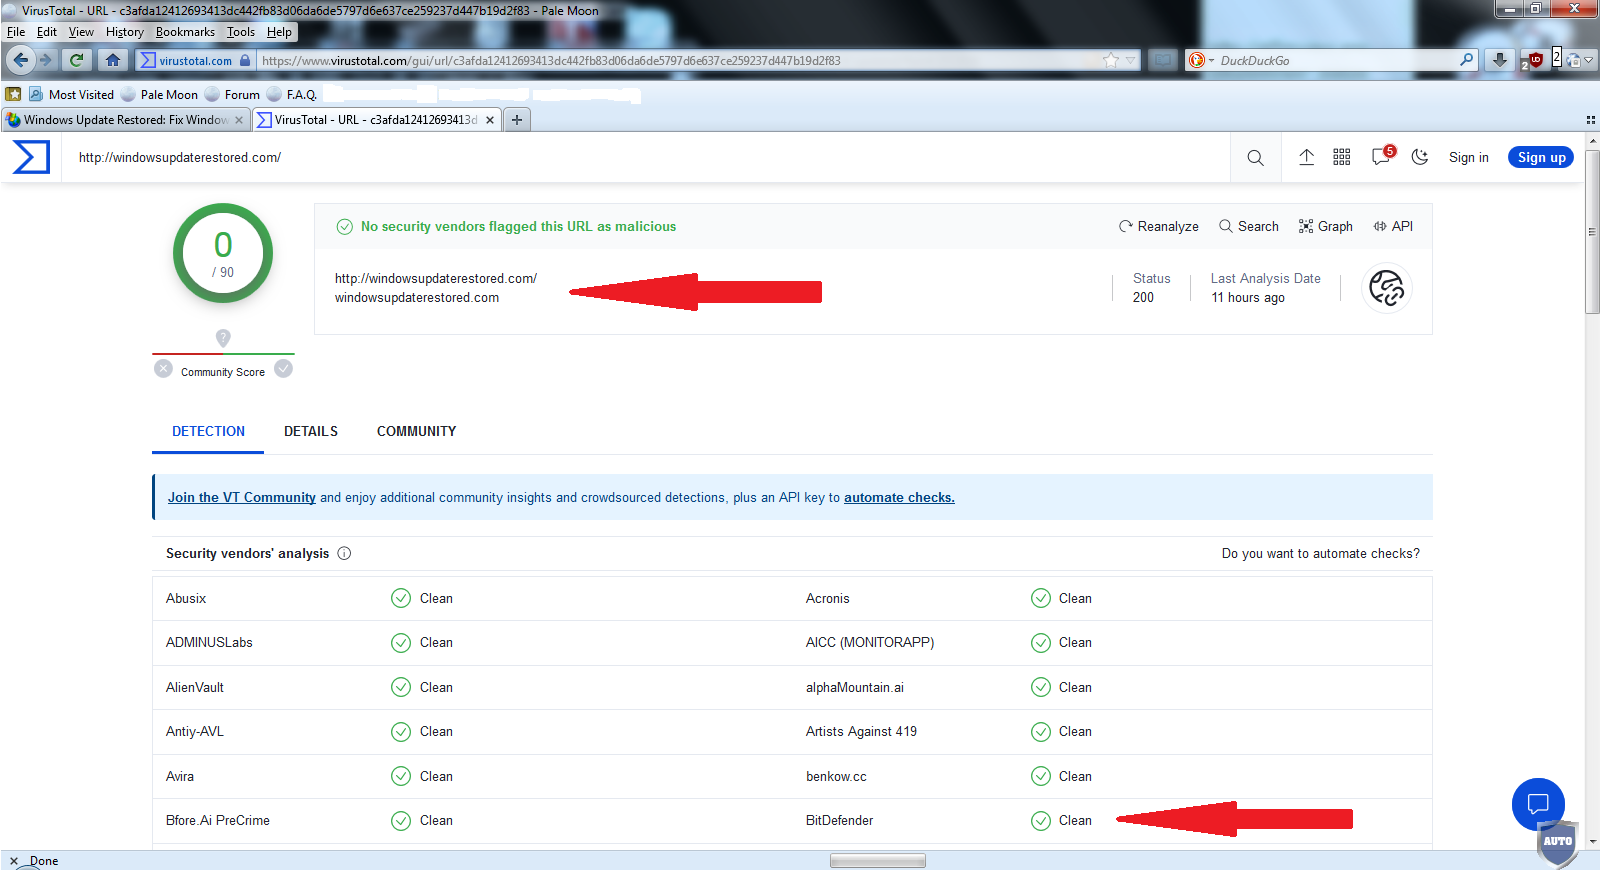The width and height of the screenshot is (1600, 870).
Task: Click the browser address bar URL
Action: tap(678, 60)
